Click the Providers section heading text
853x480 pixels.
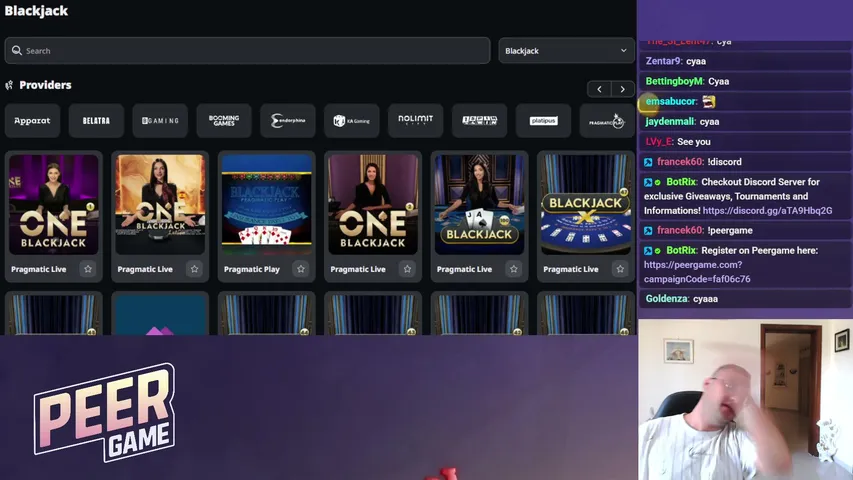[45, 85]
